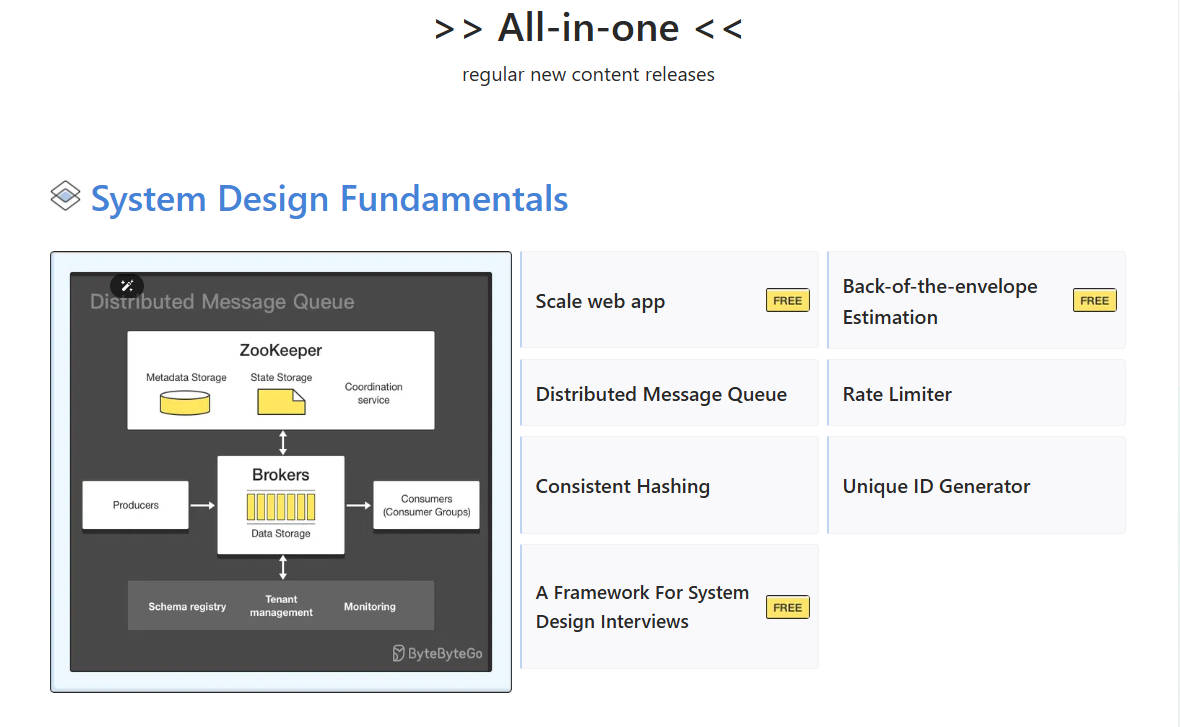
Task: Open the Scale web app lesson
Action: (x=600, y=301)
